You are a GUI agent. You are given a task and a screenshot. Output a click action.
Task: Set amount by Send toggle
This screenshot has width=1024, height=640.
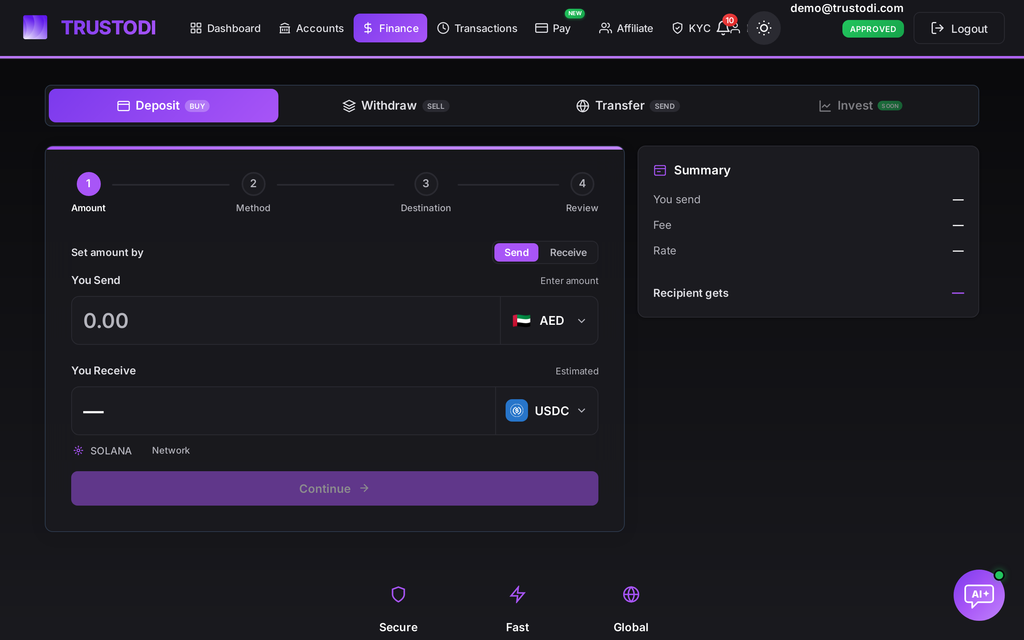click(x=516, y=253)
